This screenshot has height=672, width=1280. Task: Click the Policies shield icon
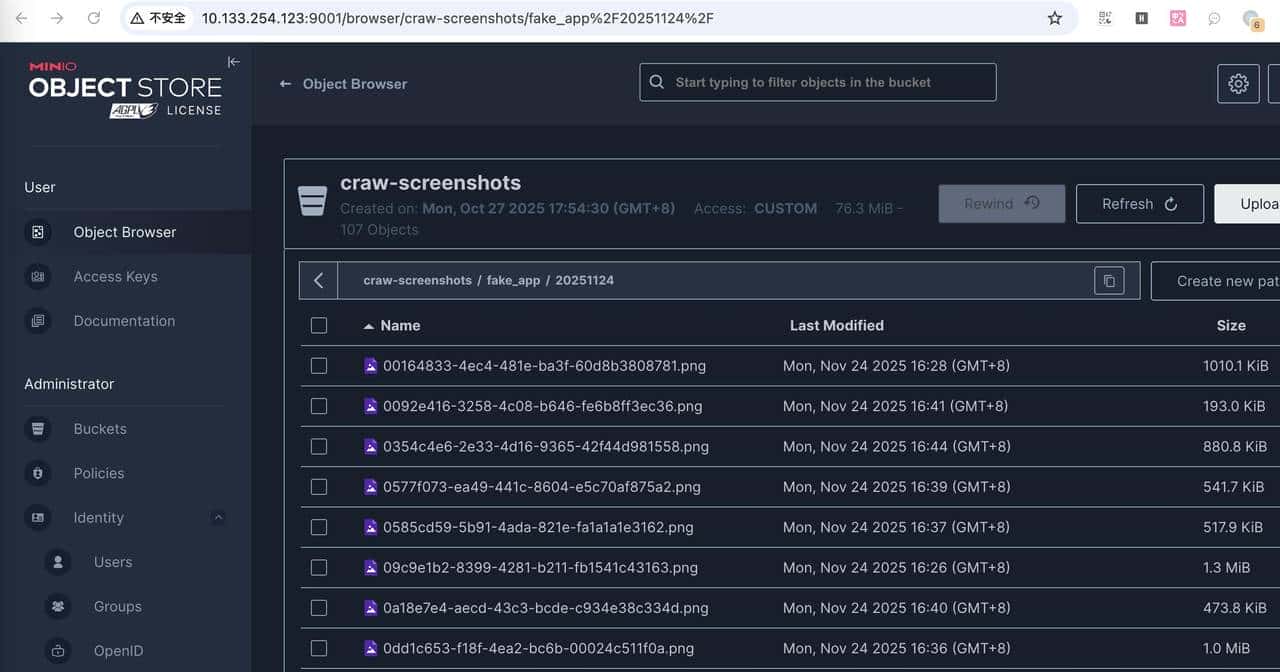(x=38, y=473)
